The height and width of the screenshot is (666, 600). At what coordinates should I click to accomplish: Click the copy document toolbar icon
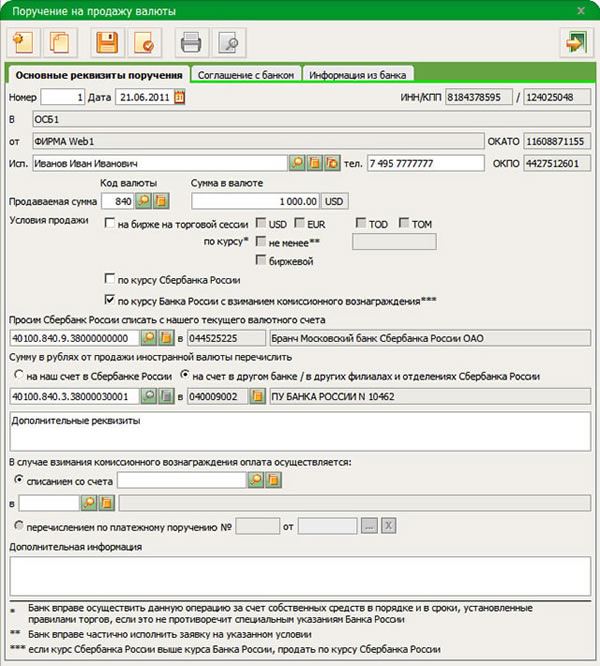coord(61,42)
